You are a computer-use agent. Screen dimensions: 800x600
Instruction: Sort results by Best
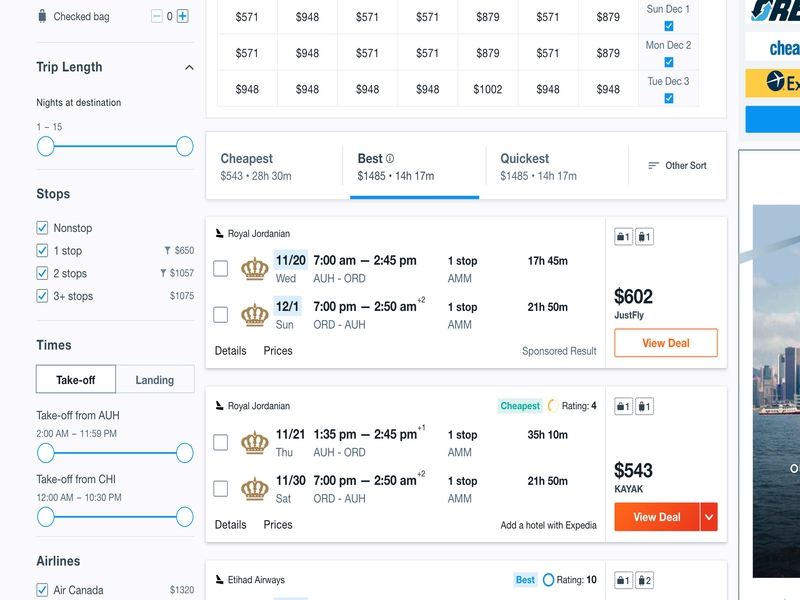tap(414, 166)
